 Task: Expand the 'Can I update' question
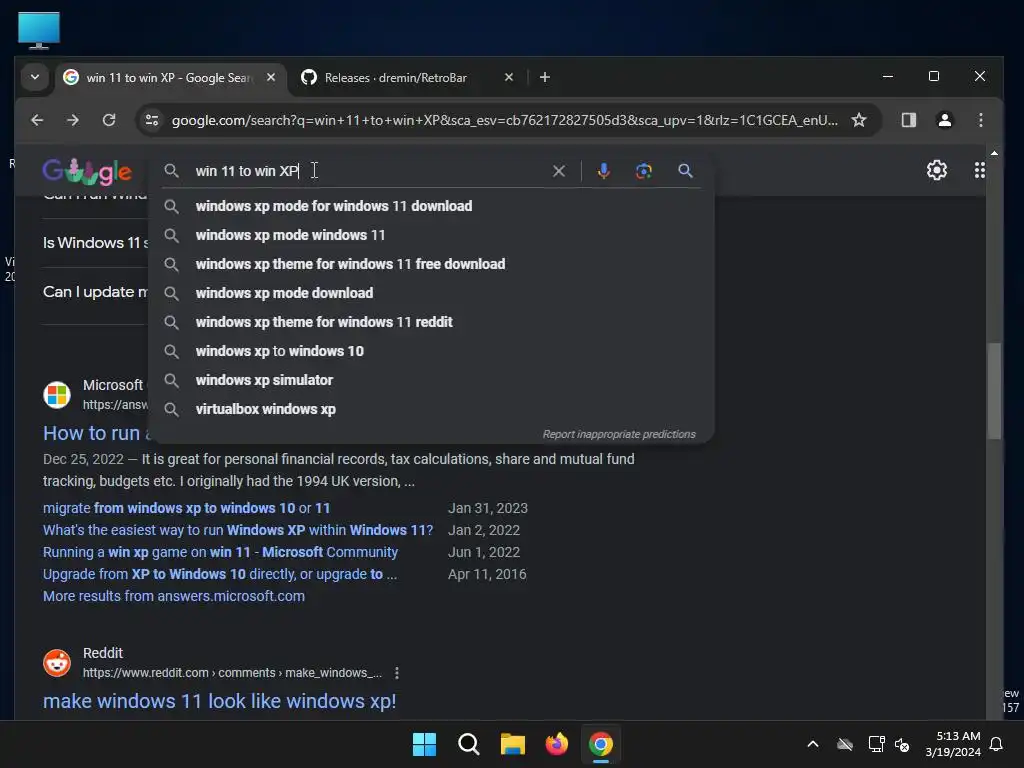pyautogui.click(x=95, y=292)
